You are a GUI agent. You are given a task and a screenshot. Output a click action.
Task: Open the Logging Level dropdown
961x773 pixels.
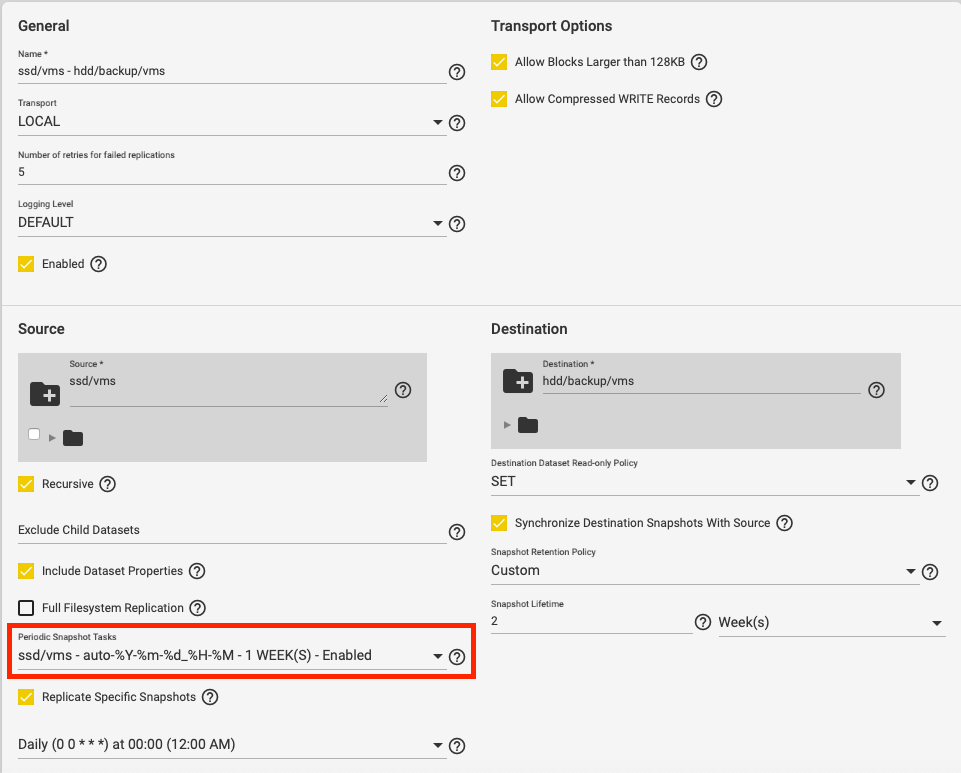point(231,223)
